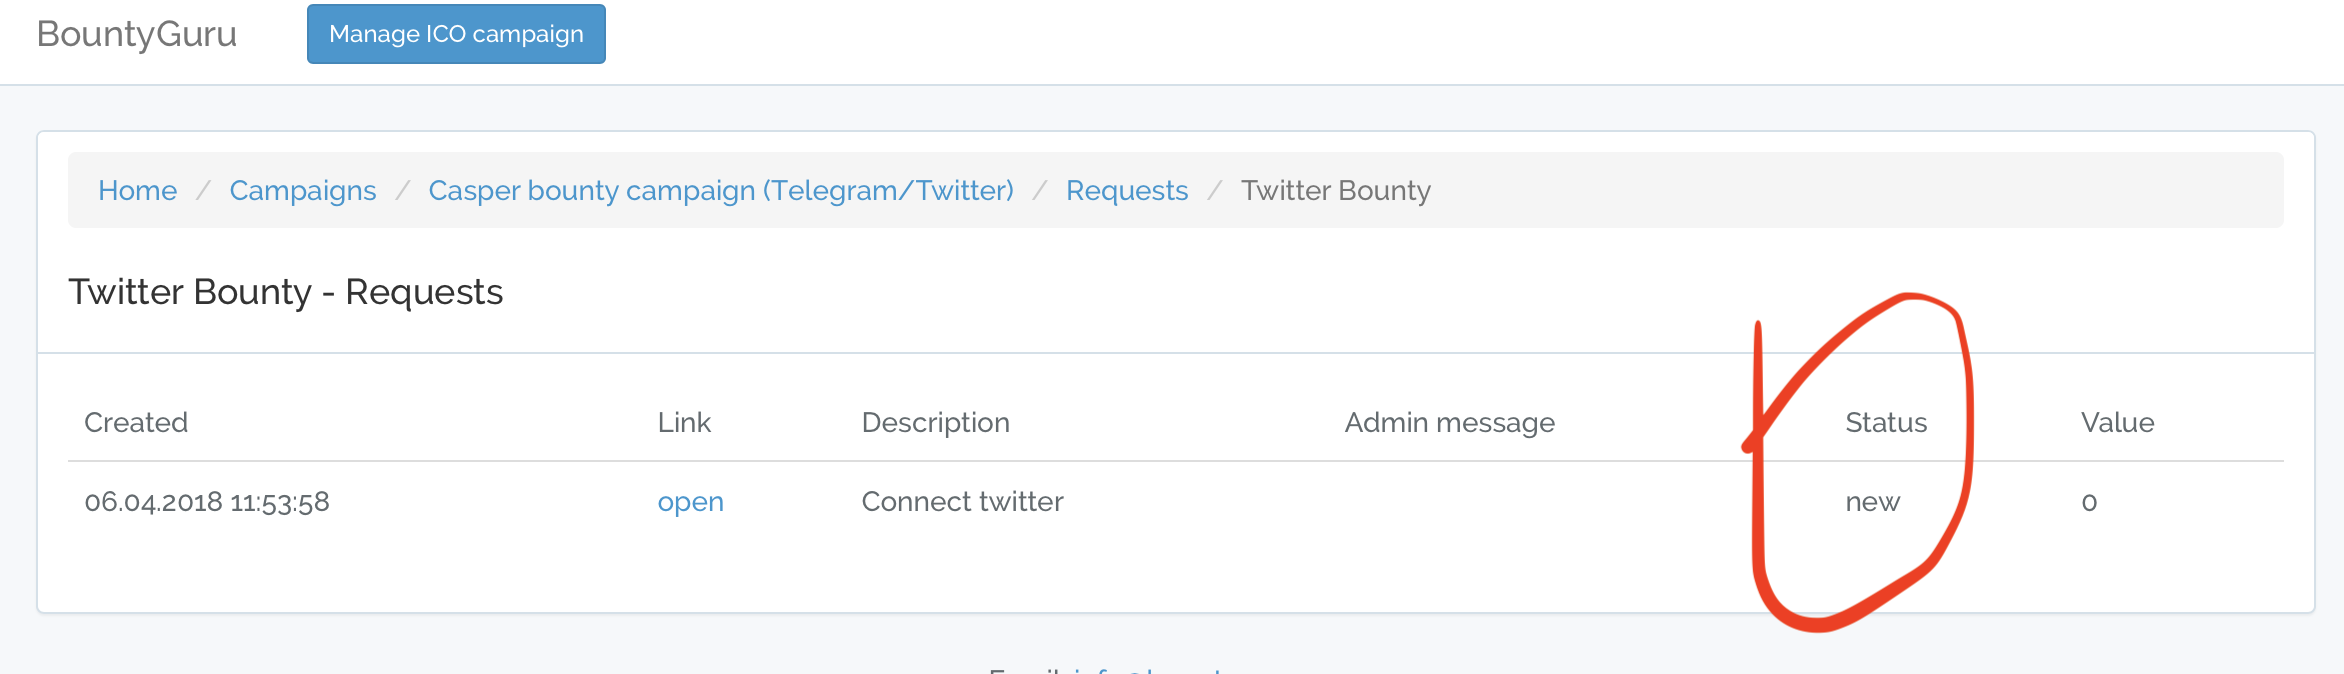Click the Twitter Bounty breadcrumb item

pos(1336,190)
